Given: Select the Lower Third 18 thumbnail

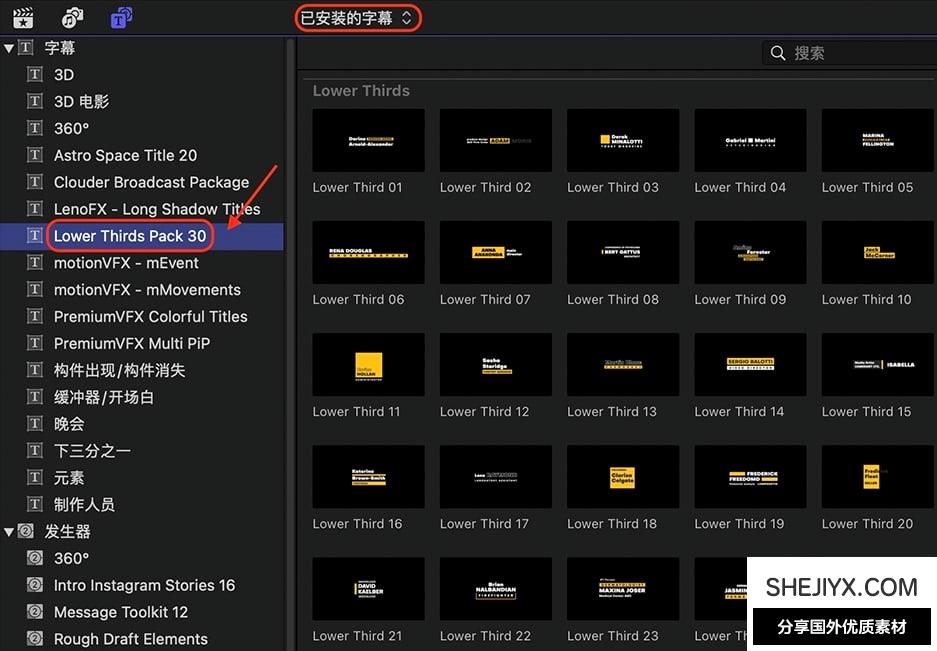Looking at the screenshot, I should (x=622, y=477).
